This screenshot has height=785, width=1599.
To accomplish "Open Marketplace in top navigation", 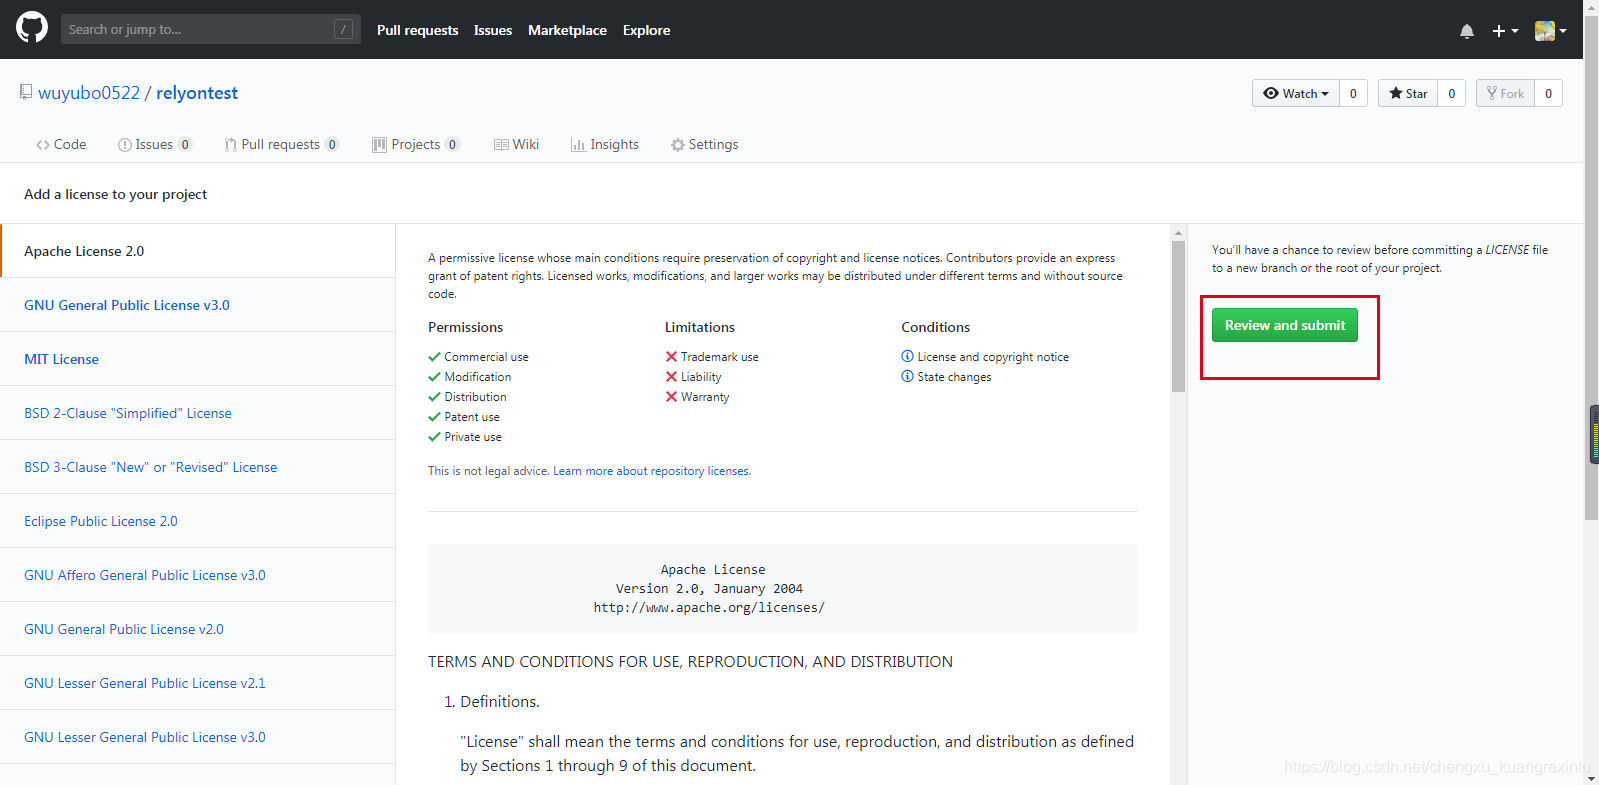I will [x=567, y=30].
